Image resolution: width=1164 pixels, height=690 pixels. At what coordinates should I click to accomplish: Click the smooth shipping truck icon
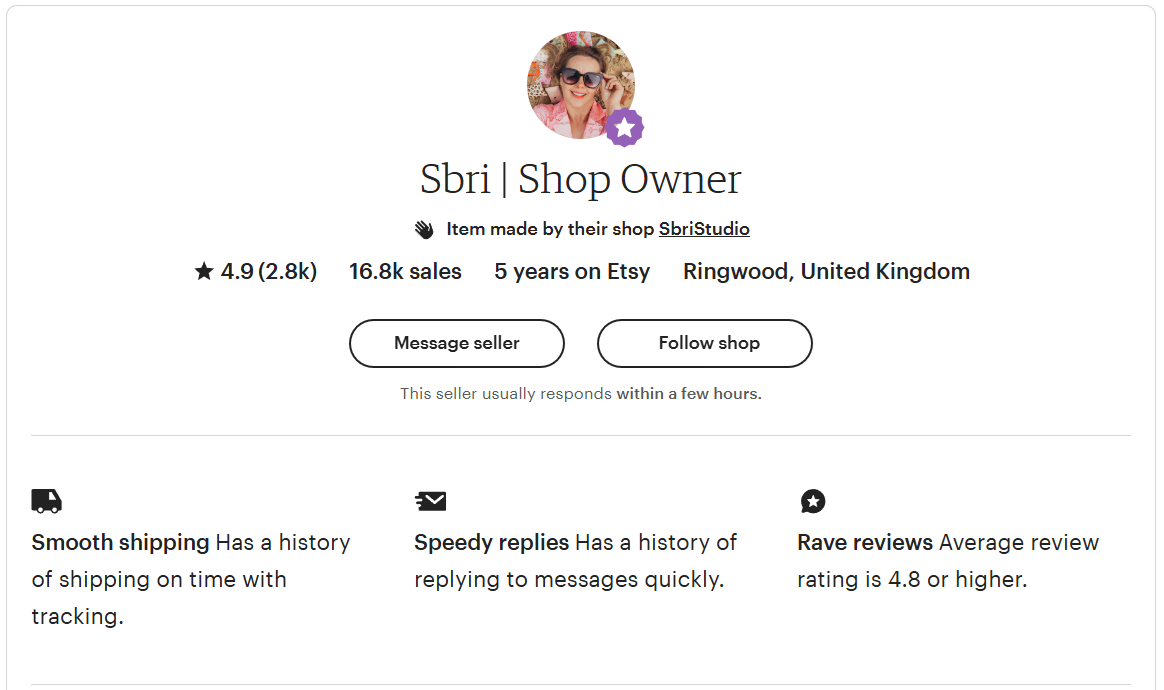click(x=47, y=501)
